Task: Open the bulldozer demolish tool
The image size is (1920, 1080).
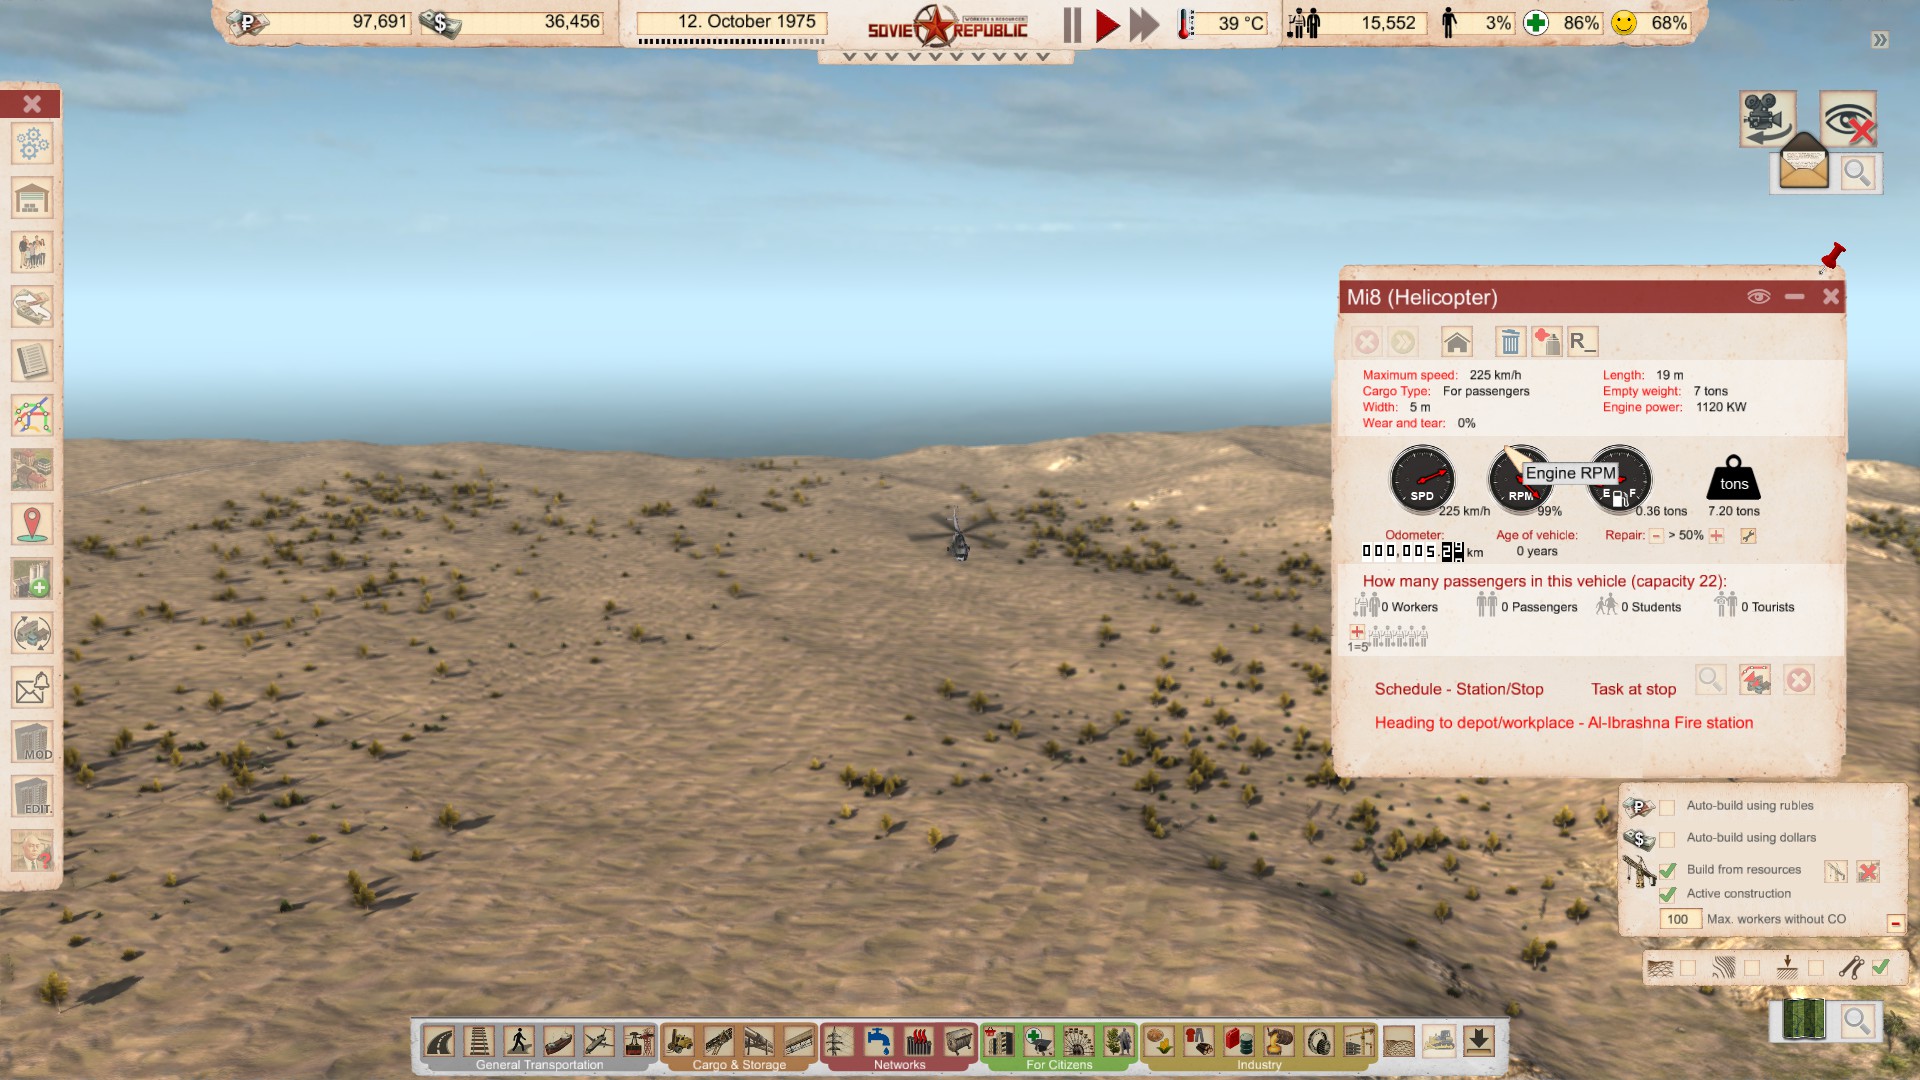Action: coord(1439,1042)
